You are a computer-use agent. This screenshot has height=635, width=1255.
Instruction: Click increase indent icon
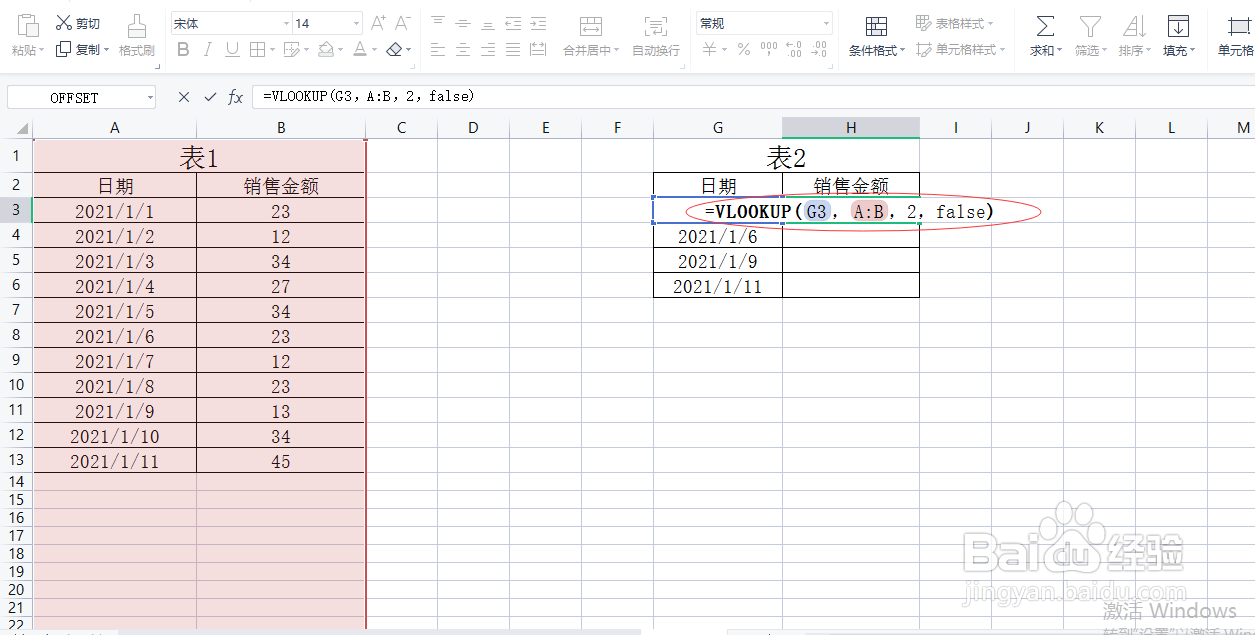coord(538,23)
